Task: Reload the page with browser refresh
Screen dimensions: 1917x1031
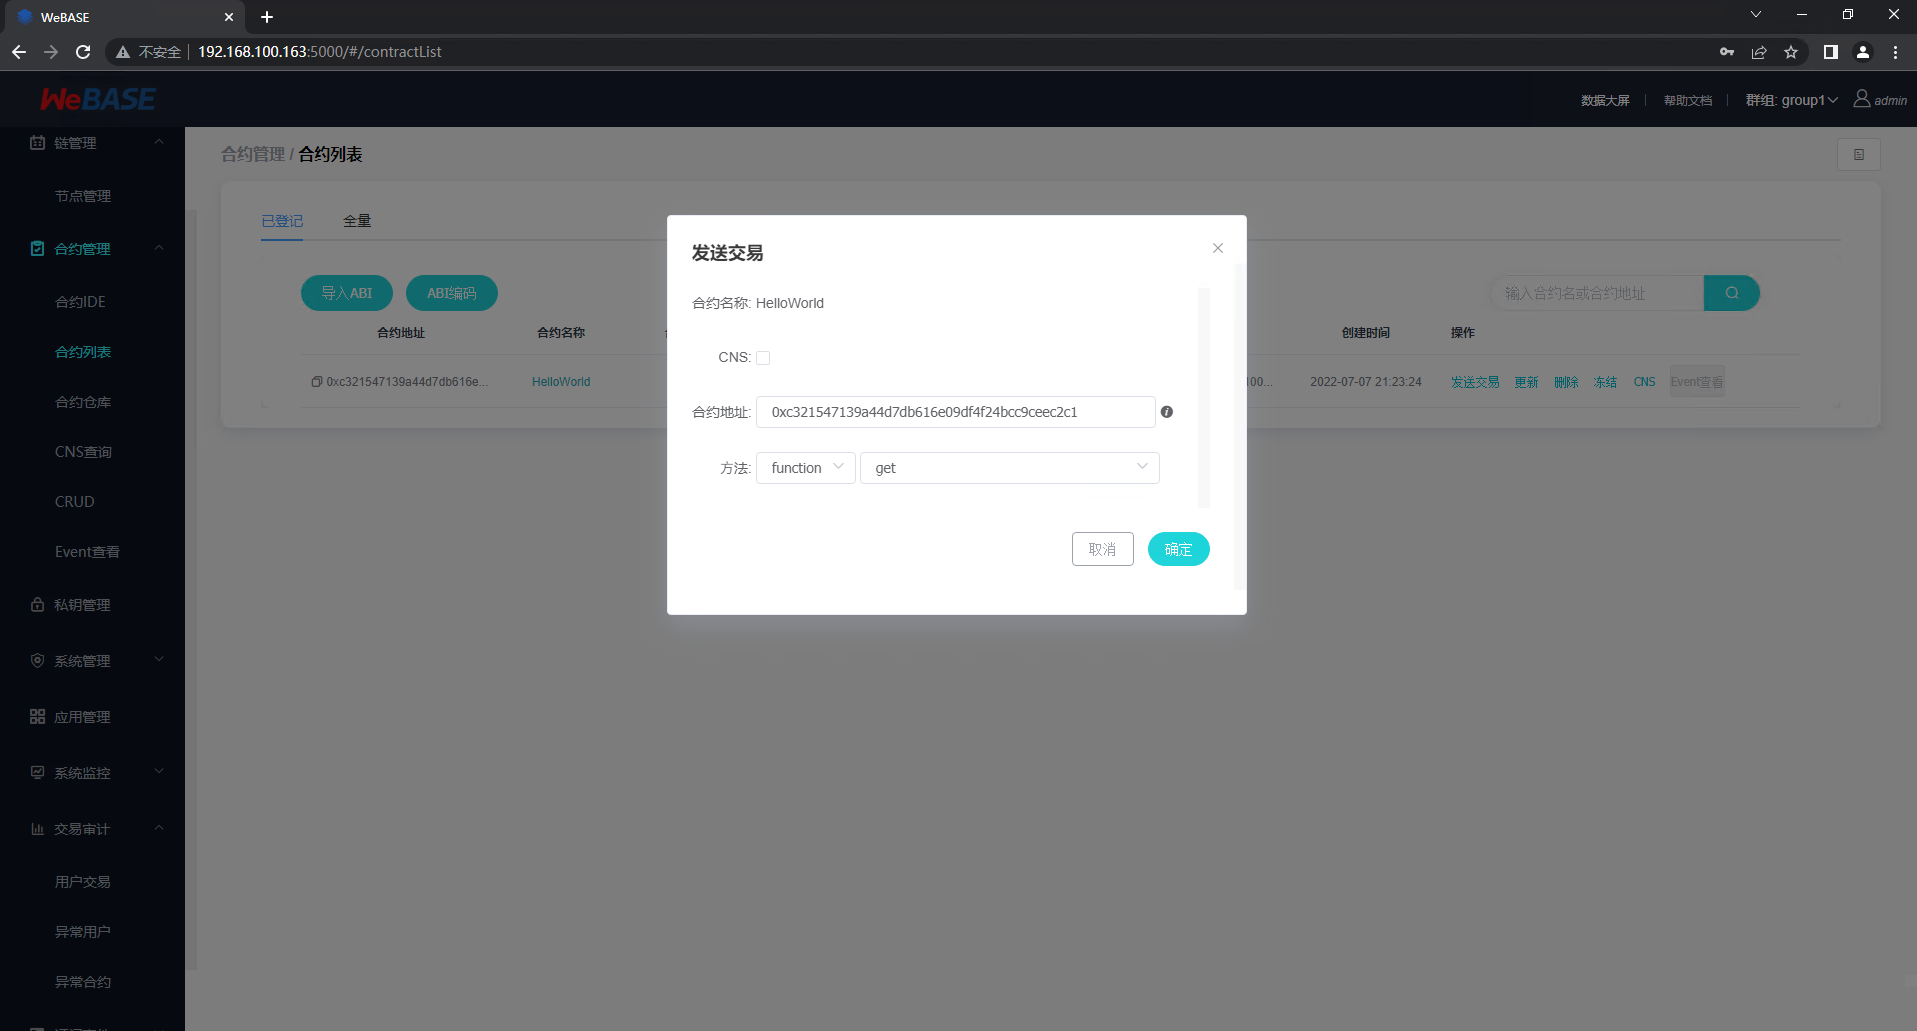Action: tap(83, 52)
